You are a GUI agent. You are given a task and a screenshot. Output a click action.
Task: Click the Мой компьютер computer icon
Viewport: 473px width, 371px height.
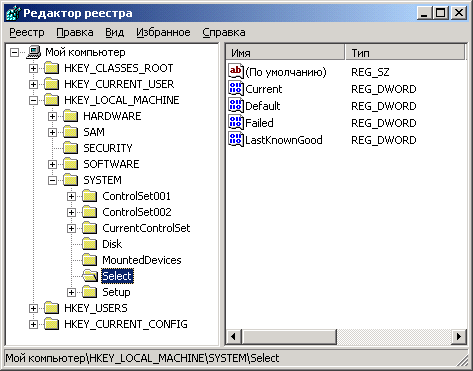(34, 52)
